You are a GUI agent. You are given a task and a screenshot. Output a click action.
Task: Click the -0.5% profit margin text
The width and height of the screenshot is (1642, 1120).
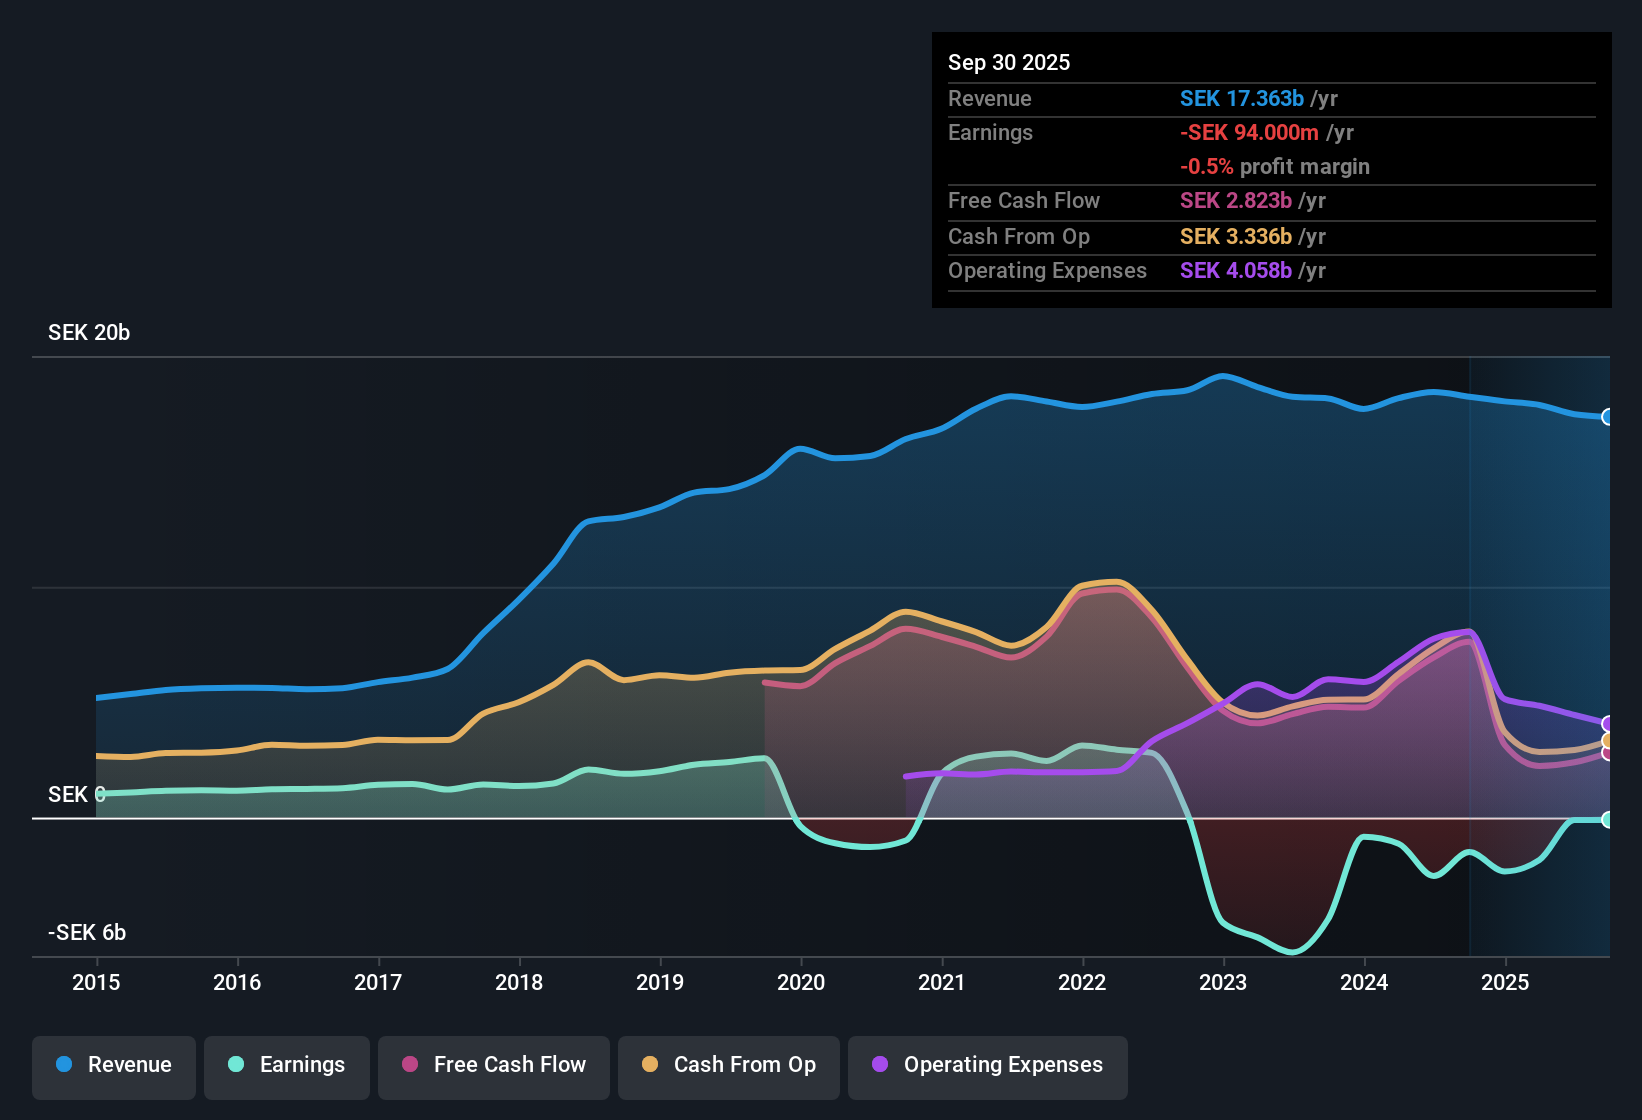(x=1275, y=167)
